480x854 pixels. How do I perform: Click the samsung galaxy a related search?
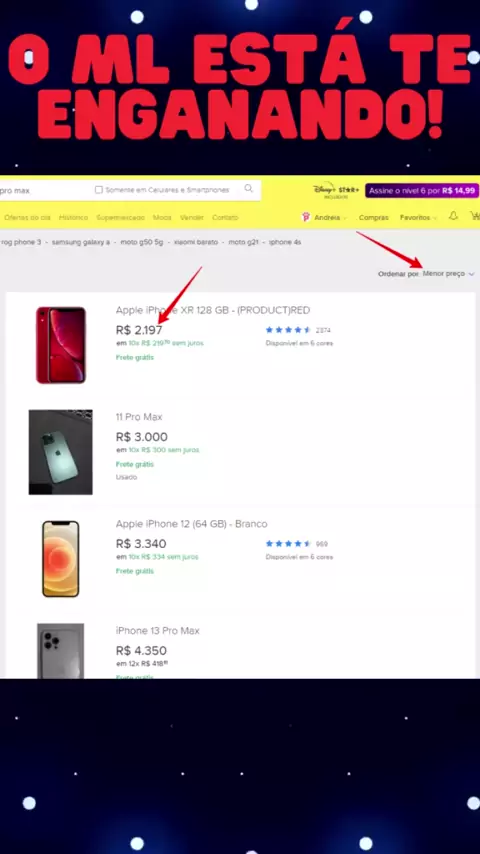tap(81, 242)
